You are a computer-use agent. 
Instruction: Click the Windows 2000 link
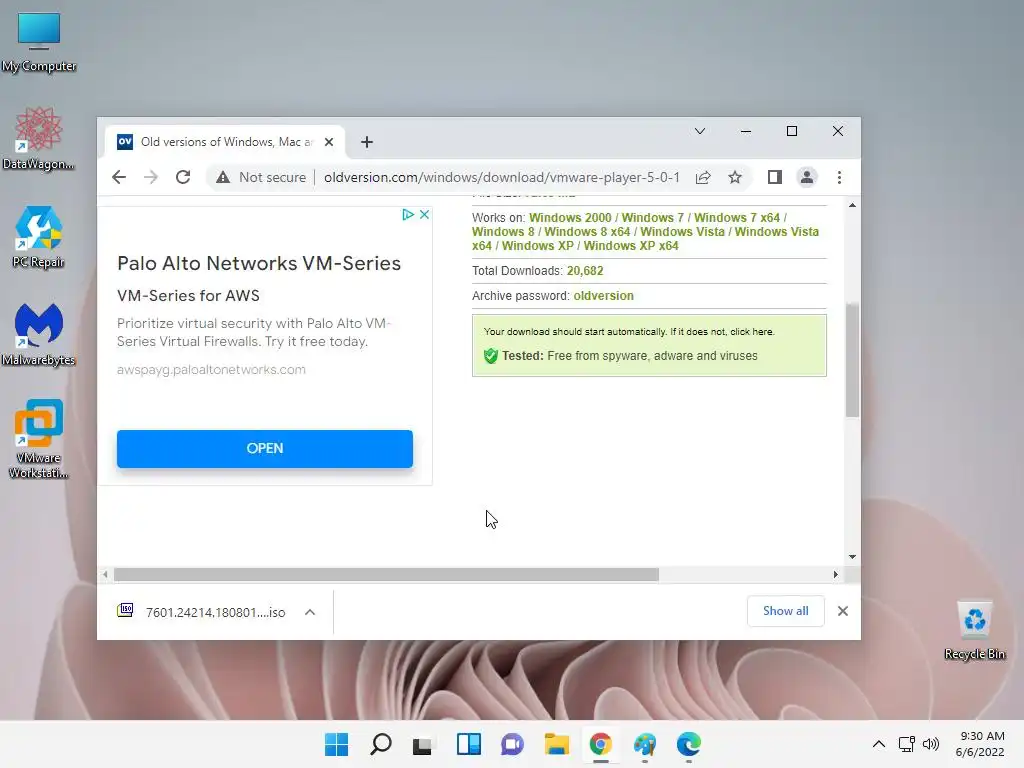coord(570,217)
